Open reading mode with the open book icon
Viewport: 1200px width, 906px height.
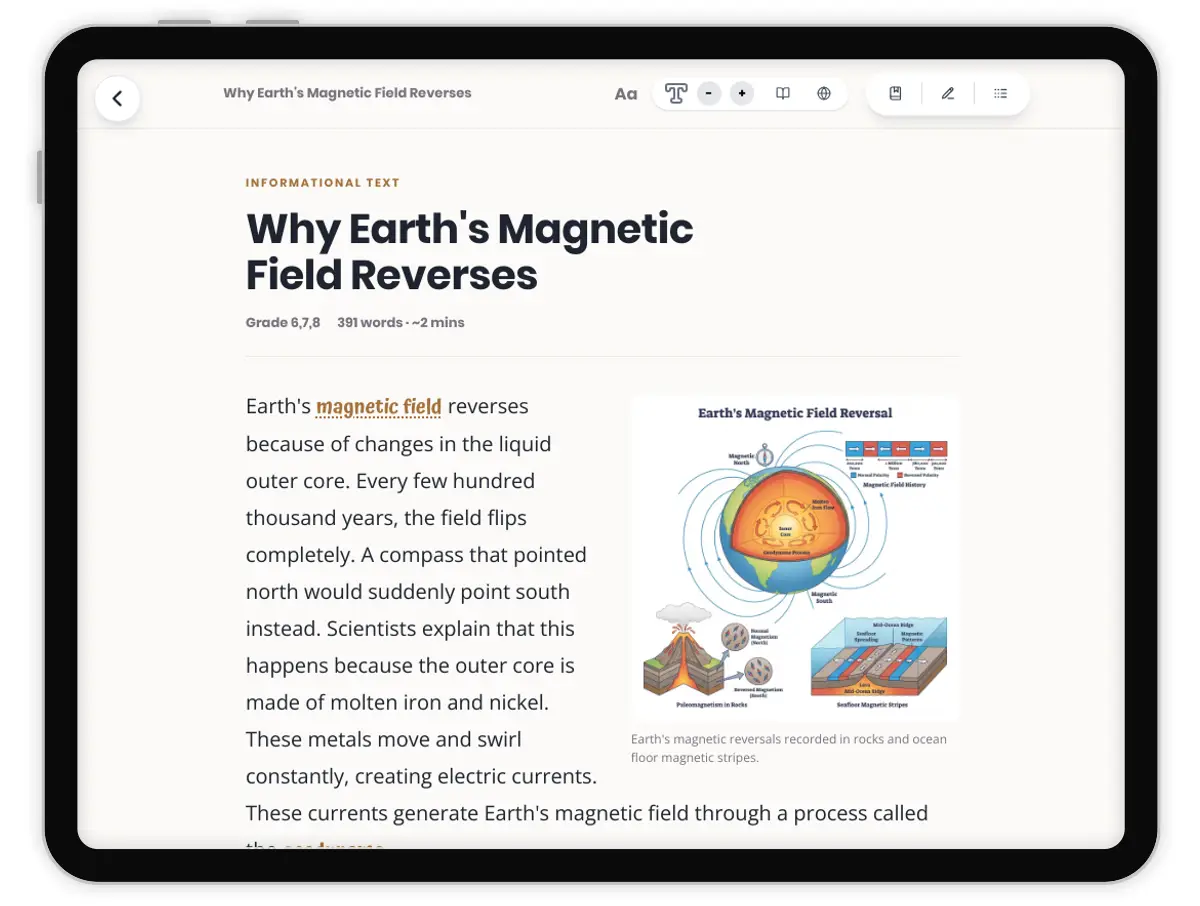tap(783, 94)
